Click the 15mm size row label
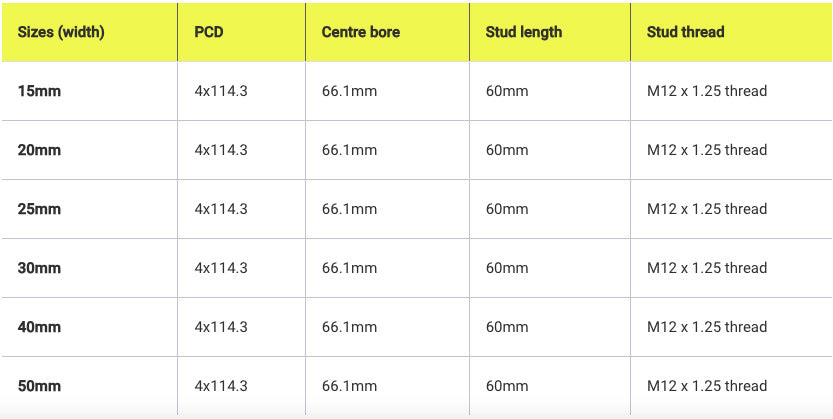Image resolution: width=833 pixels, height=419 pixels. point(40,91)
